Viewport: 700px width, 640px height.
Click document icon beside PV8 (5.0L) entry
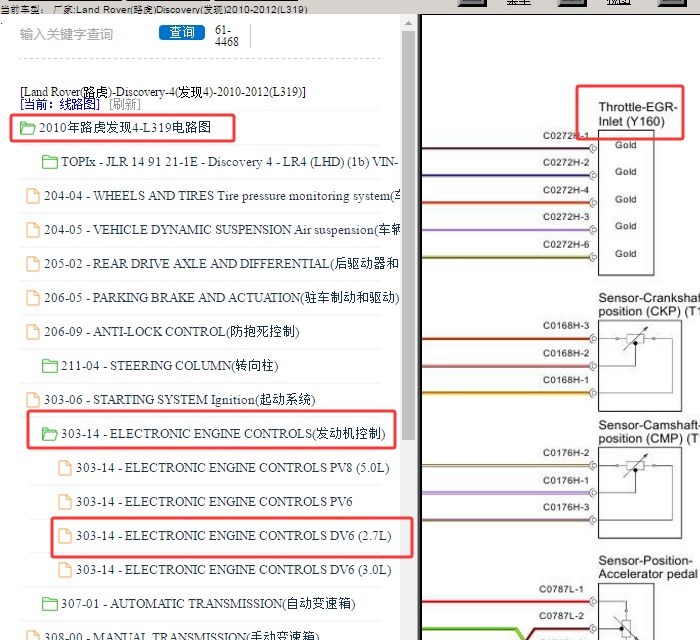(x=65, y=467)
